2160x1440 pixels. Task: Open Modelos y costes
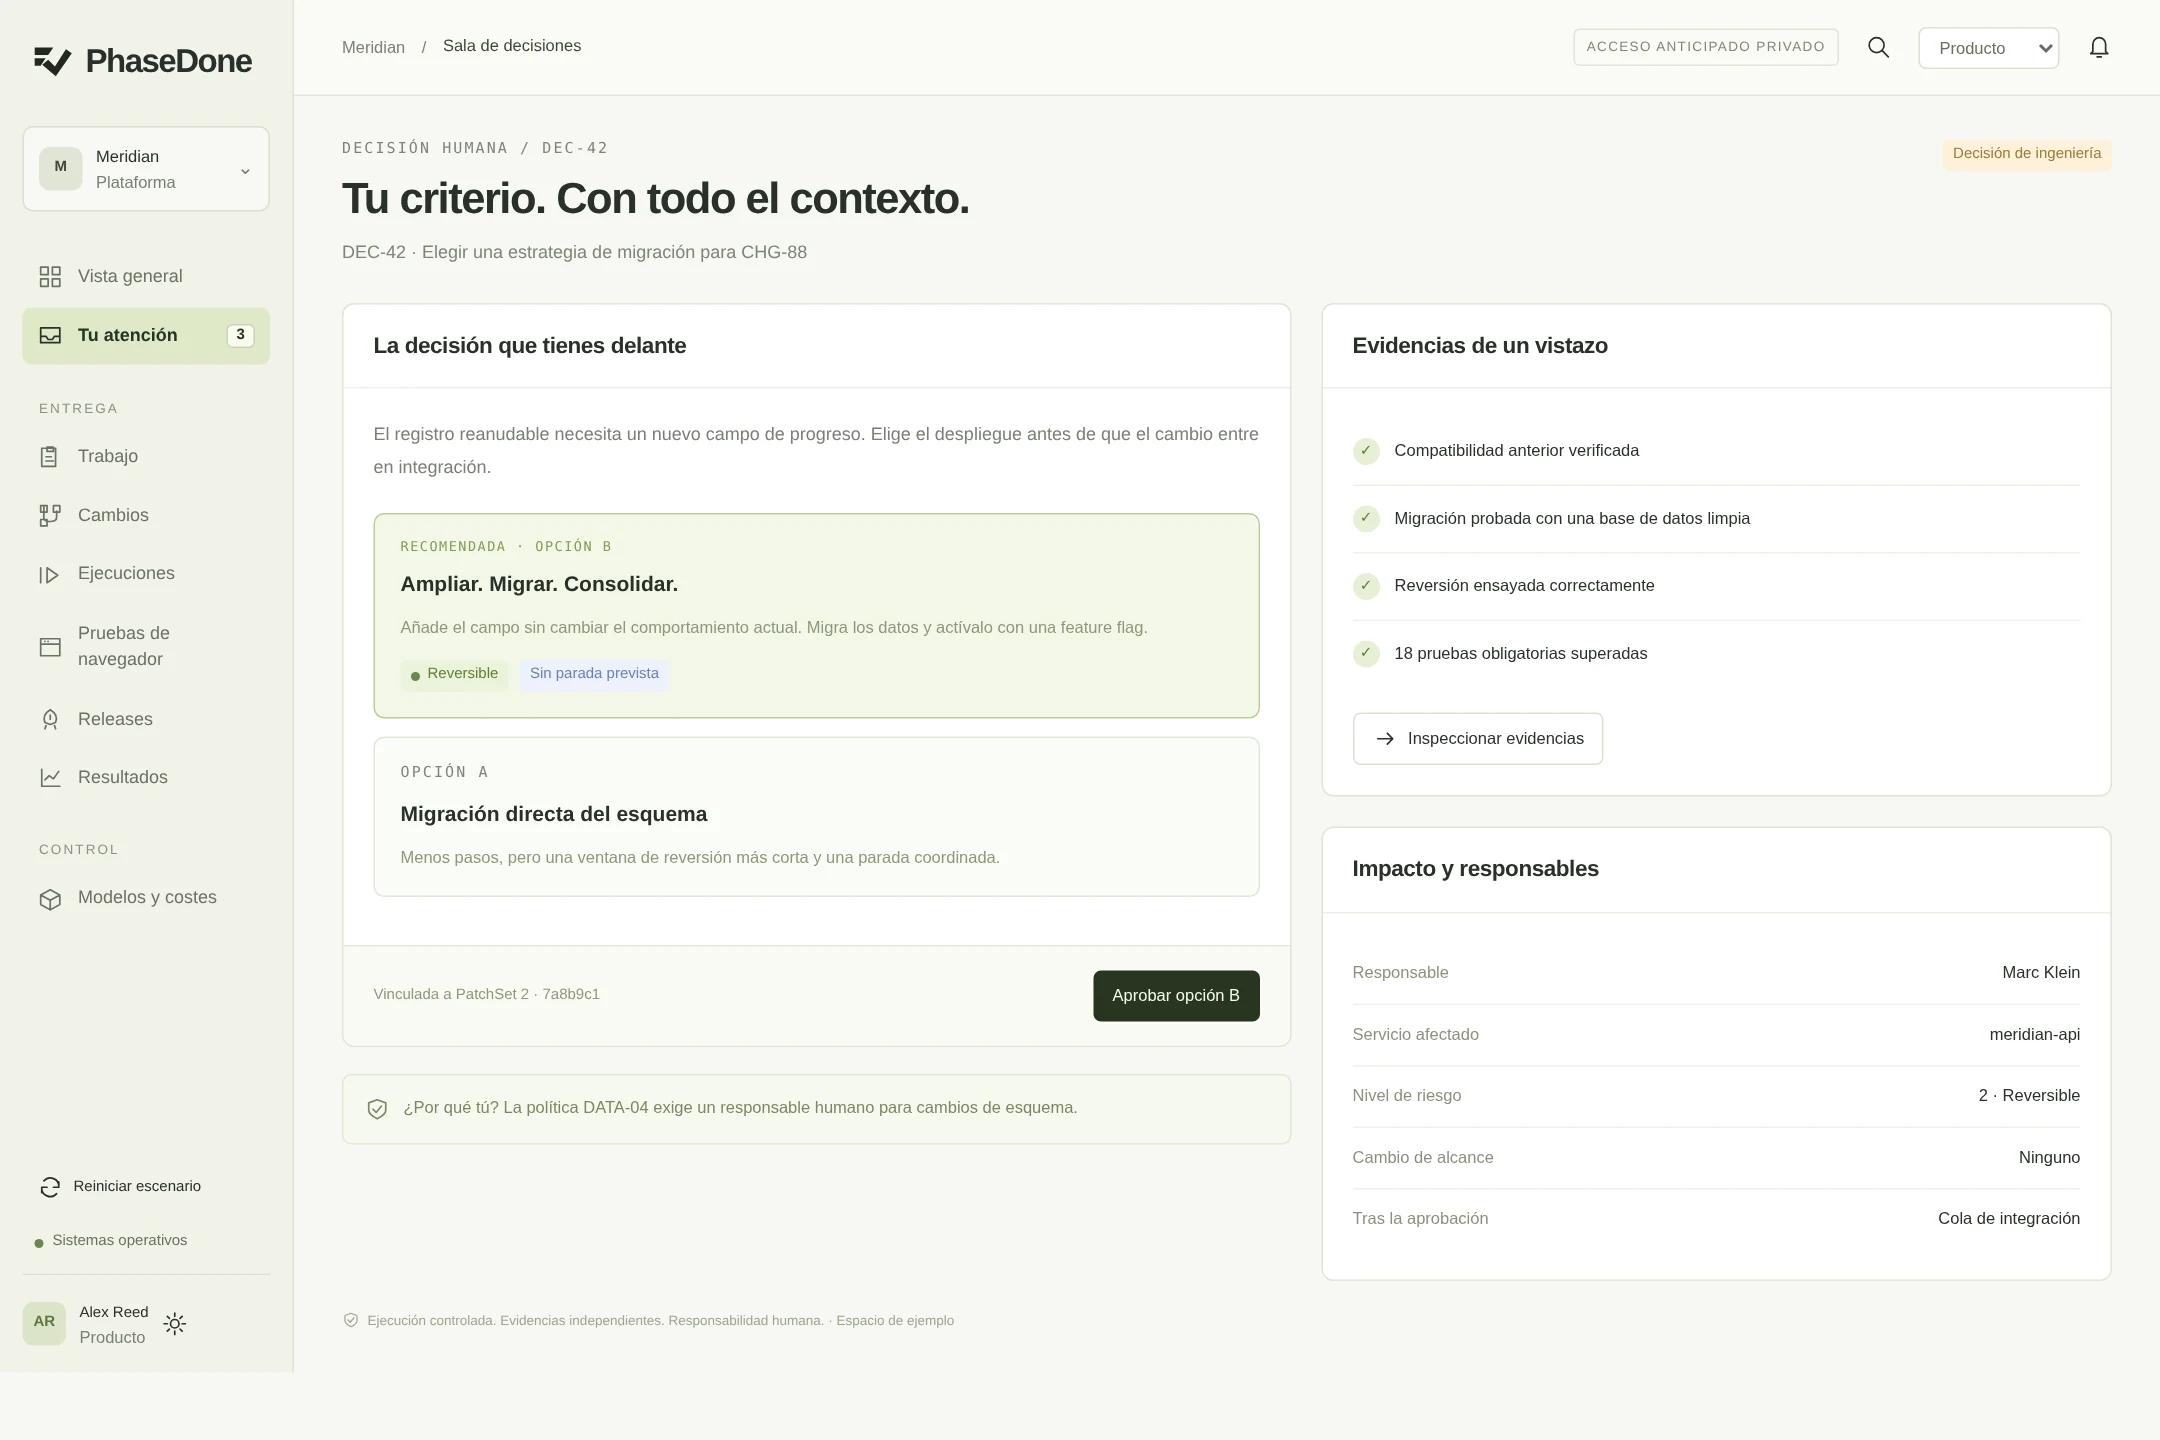point(146,899)
